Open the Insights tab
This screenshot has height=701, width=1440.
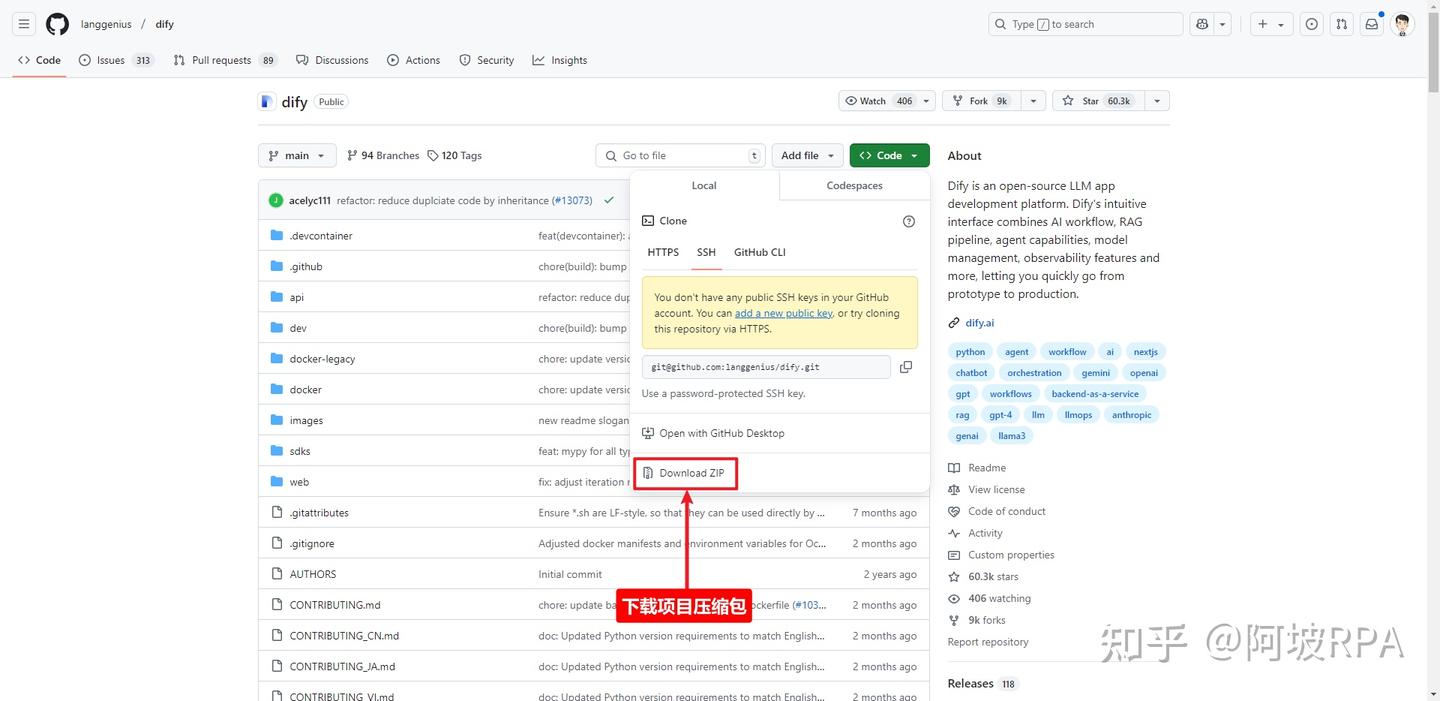point(559,60)
